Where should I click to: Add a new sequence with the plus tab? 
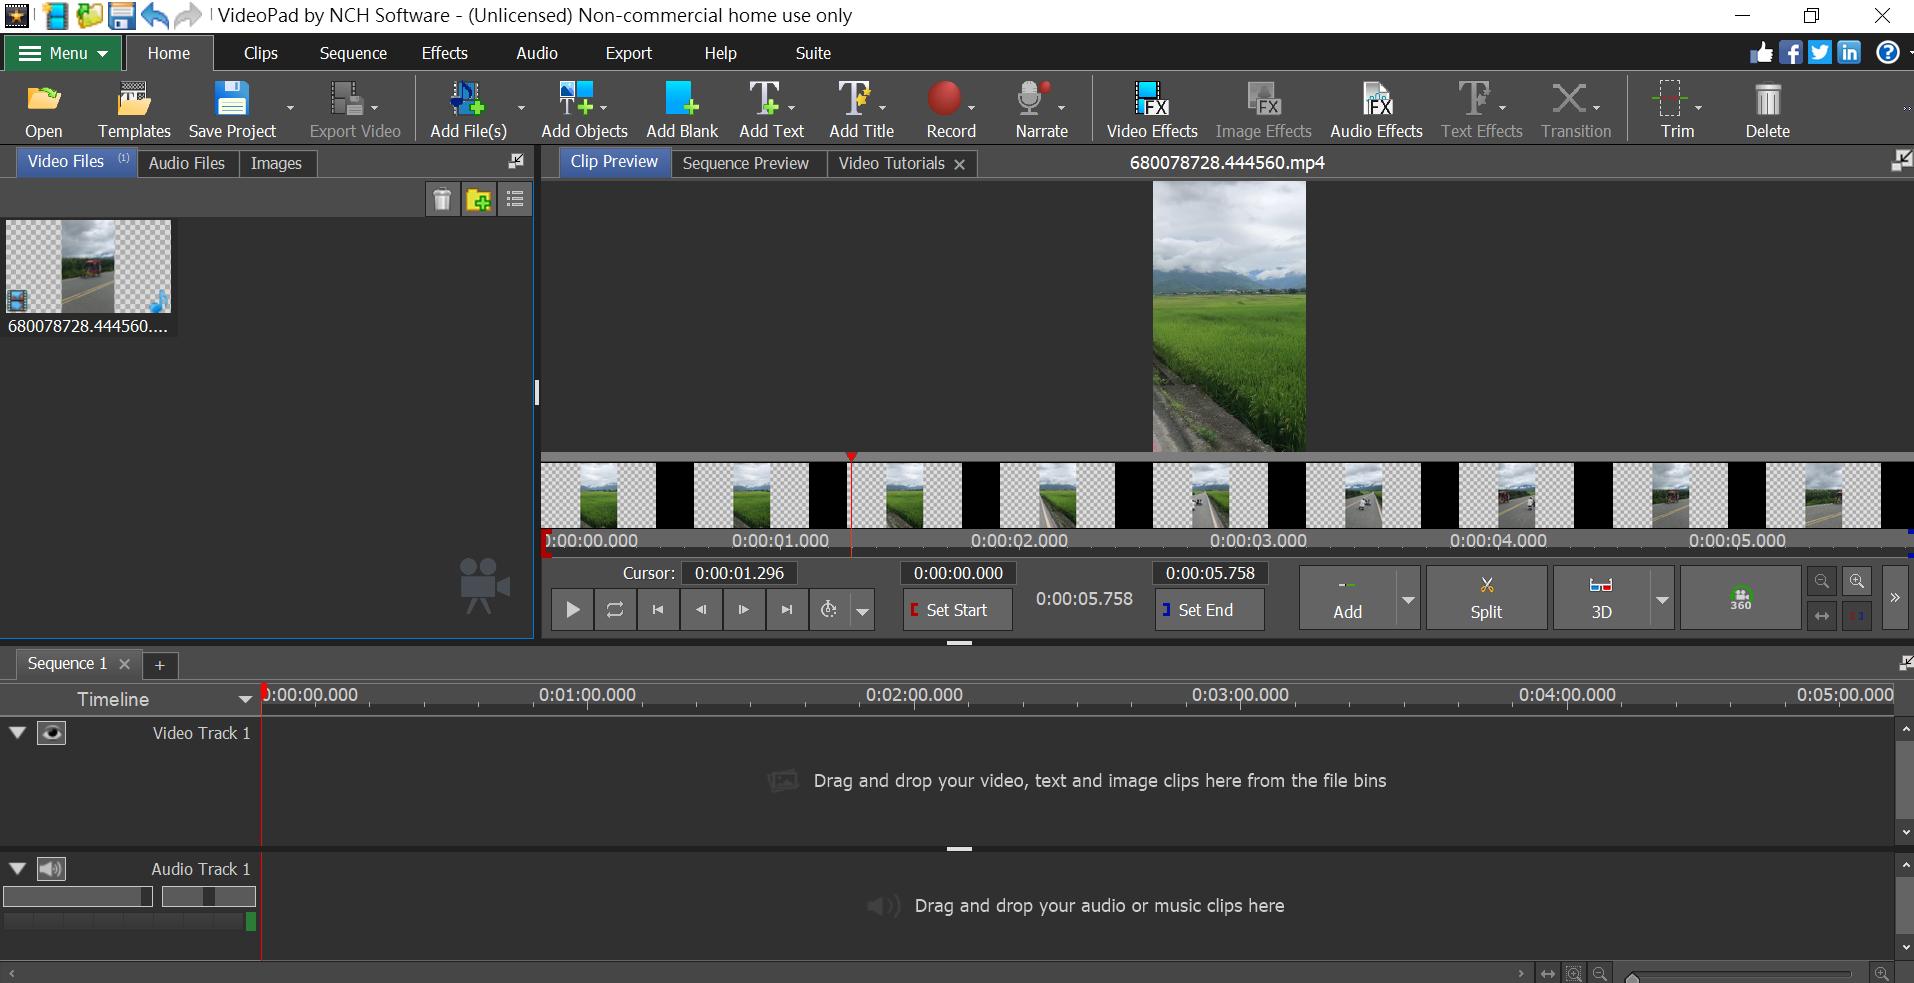pyautogui.click(x=159, y=664)
